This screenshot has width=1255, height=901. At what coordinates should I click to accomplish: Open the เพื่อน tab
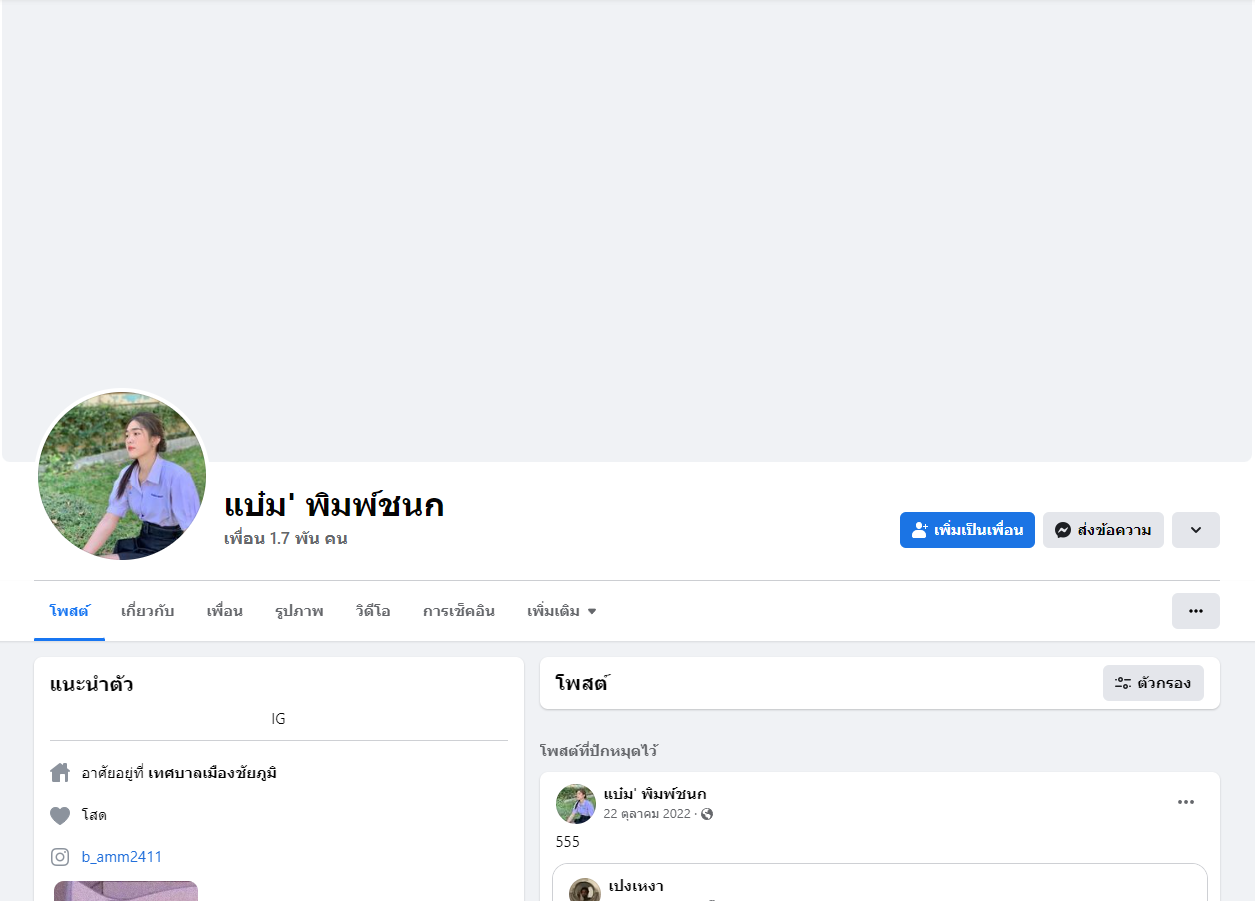click(225, 611)
